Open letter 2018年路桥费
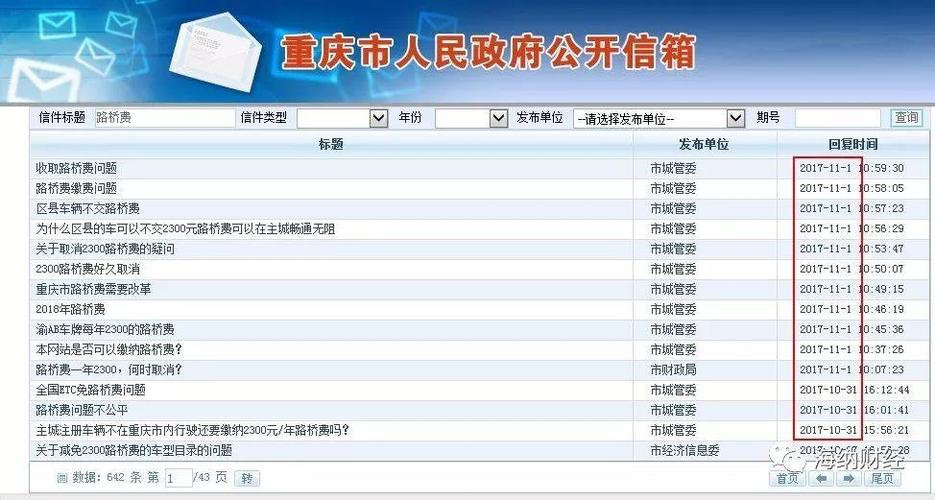 pyautogui.click(x=70, y=309)
